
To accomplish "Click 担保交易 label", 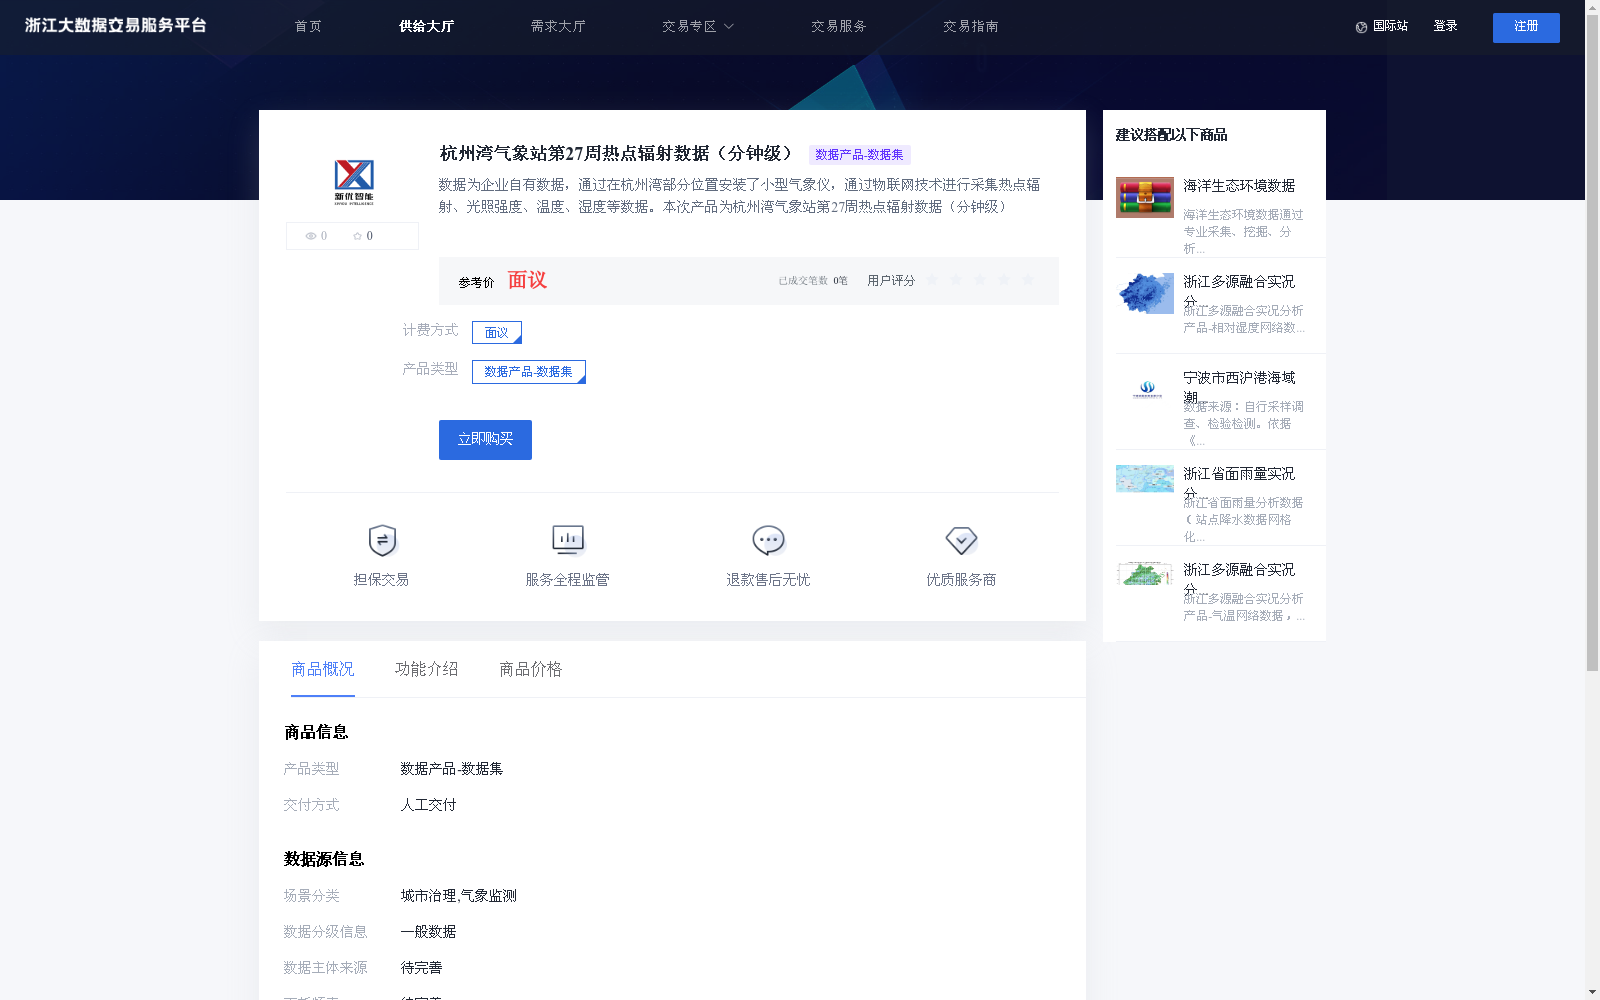I will pos(381,580).
